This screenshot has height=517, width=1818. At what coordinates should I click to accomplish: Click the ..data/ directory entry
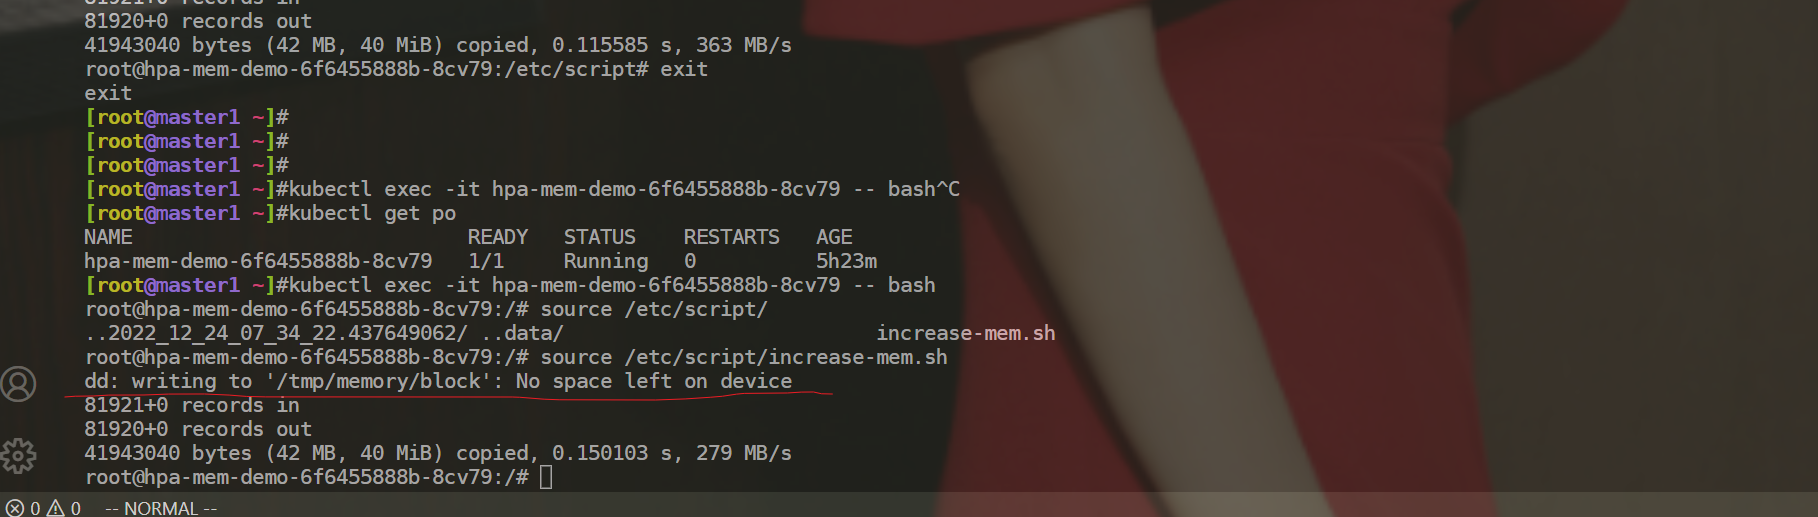[522, 333]
